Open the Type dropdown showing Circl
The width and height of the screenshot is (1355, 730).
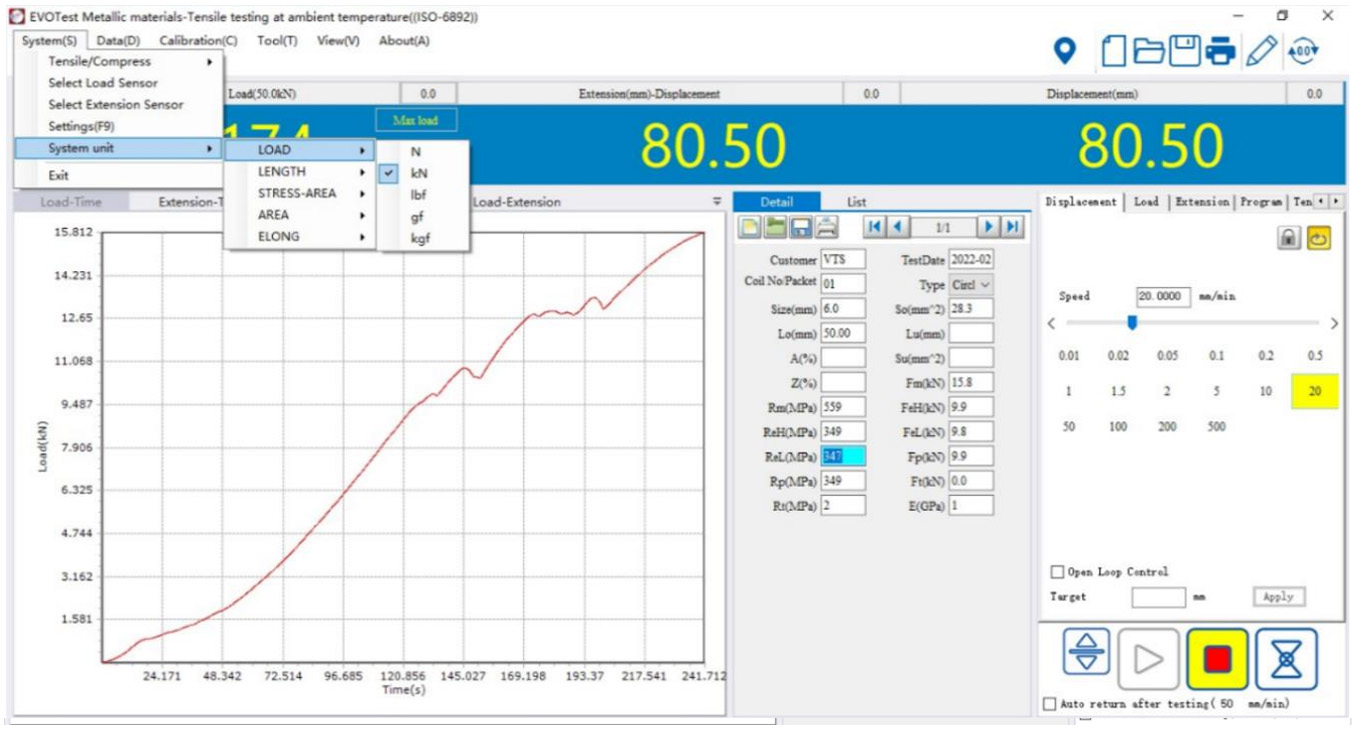coord(971,284)
